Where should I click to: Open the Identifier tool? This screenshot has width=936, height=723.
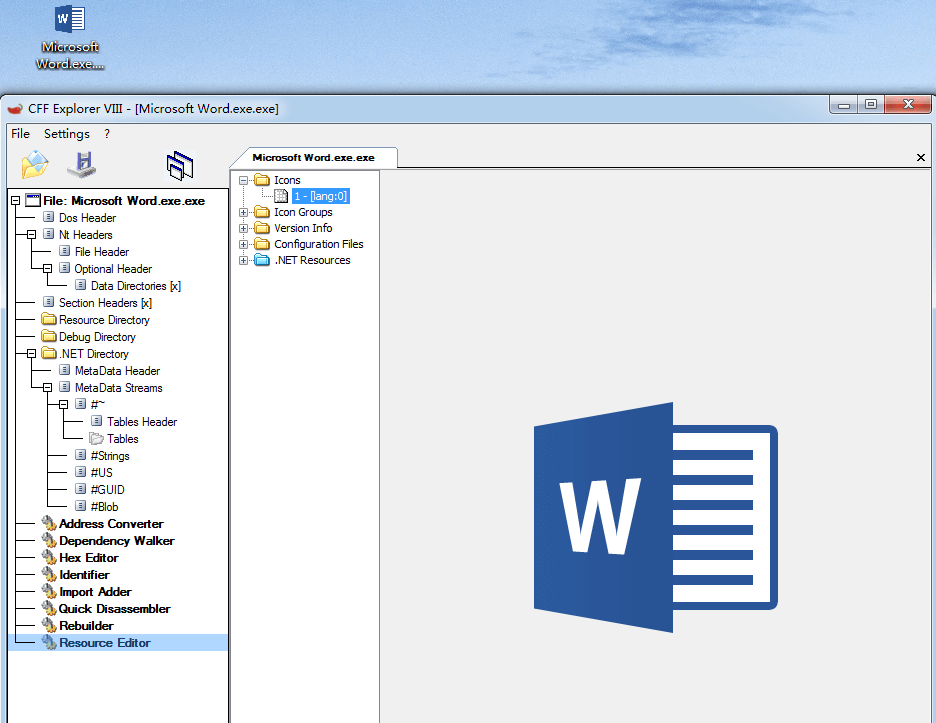pos(84,575)
